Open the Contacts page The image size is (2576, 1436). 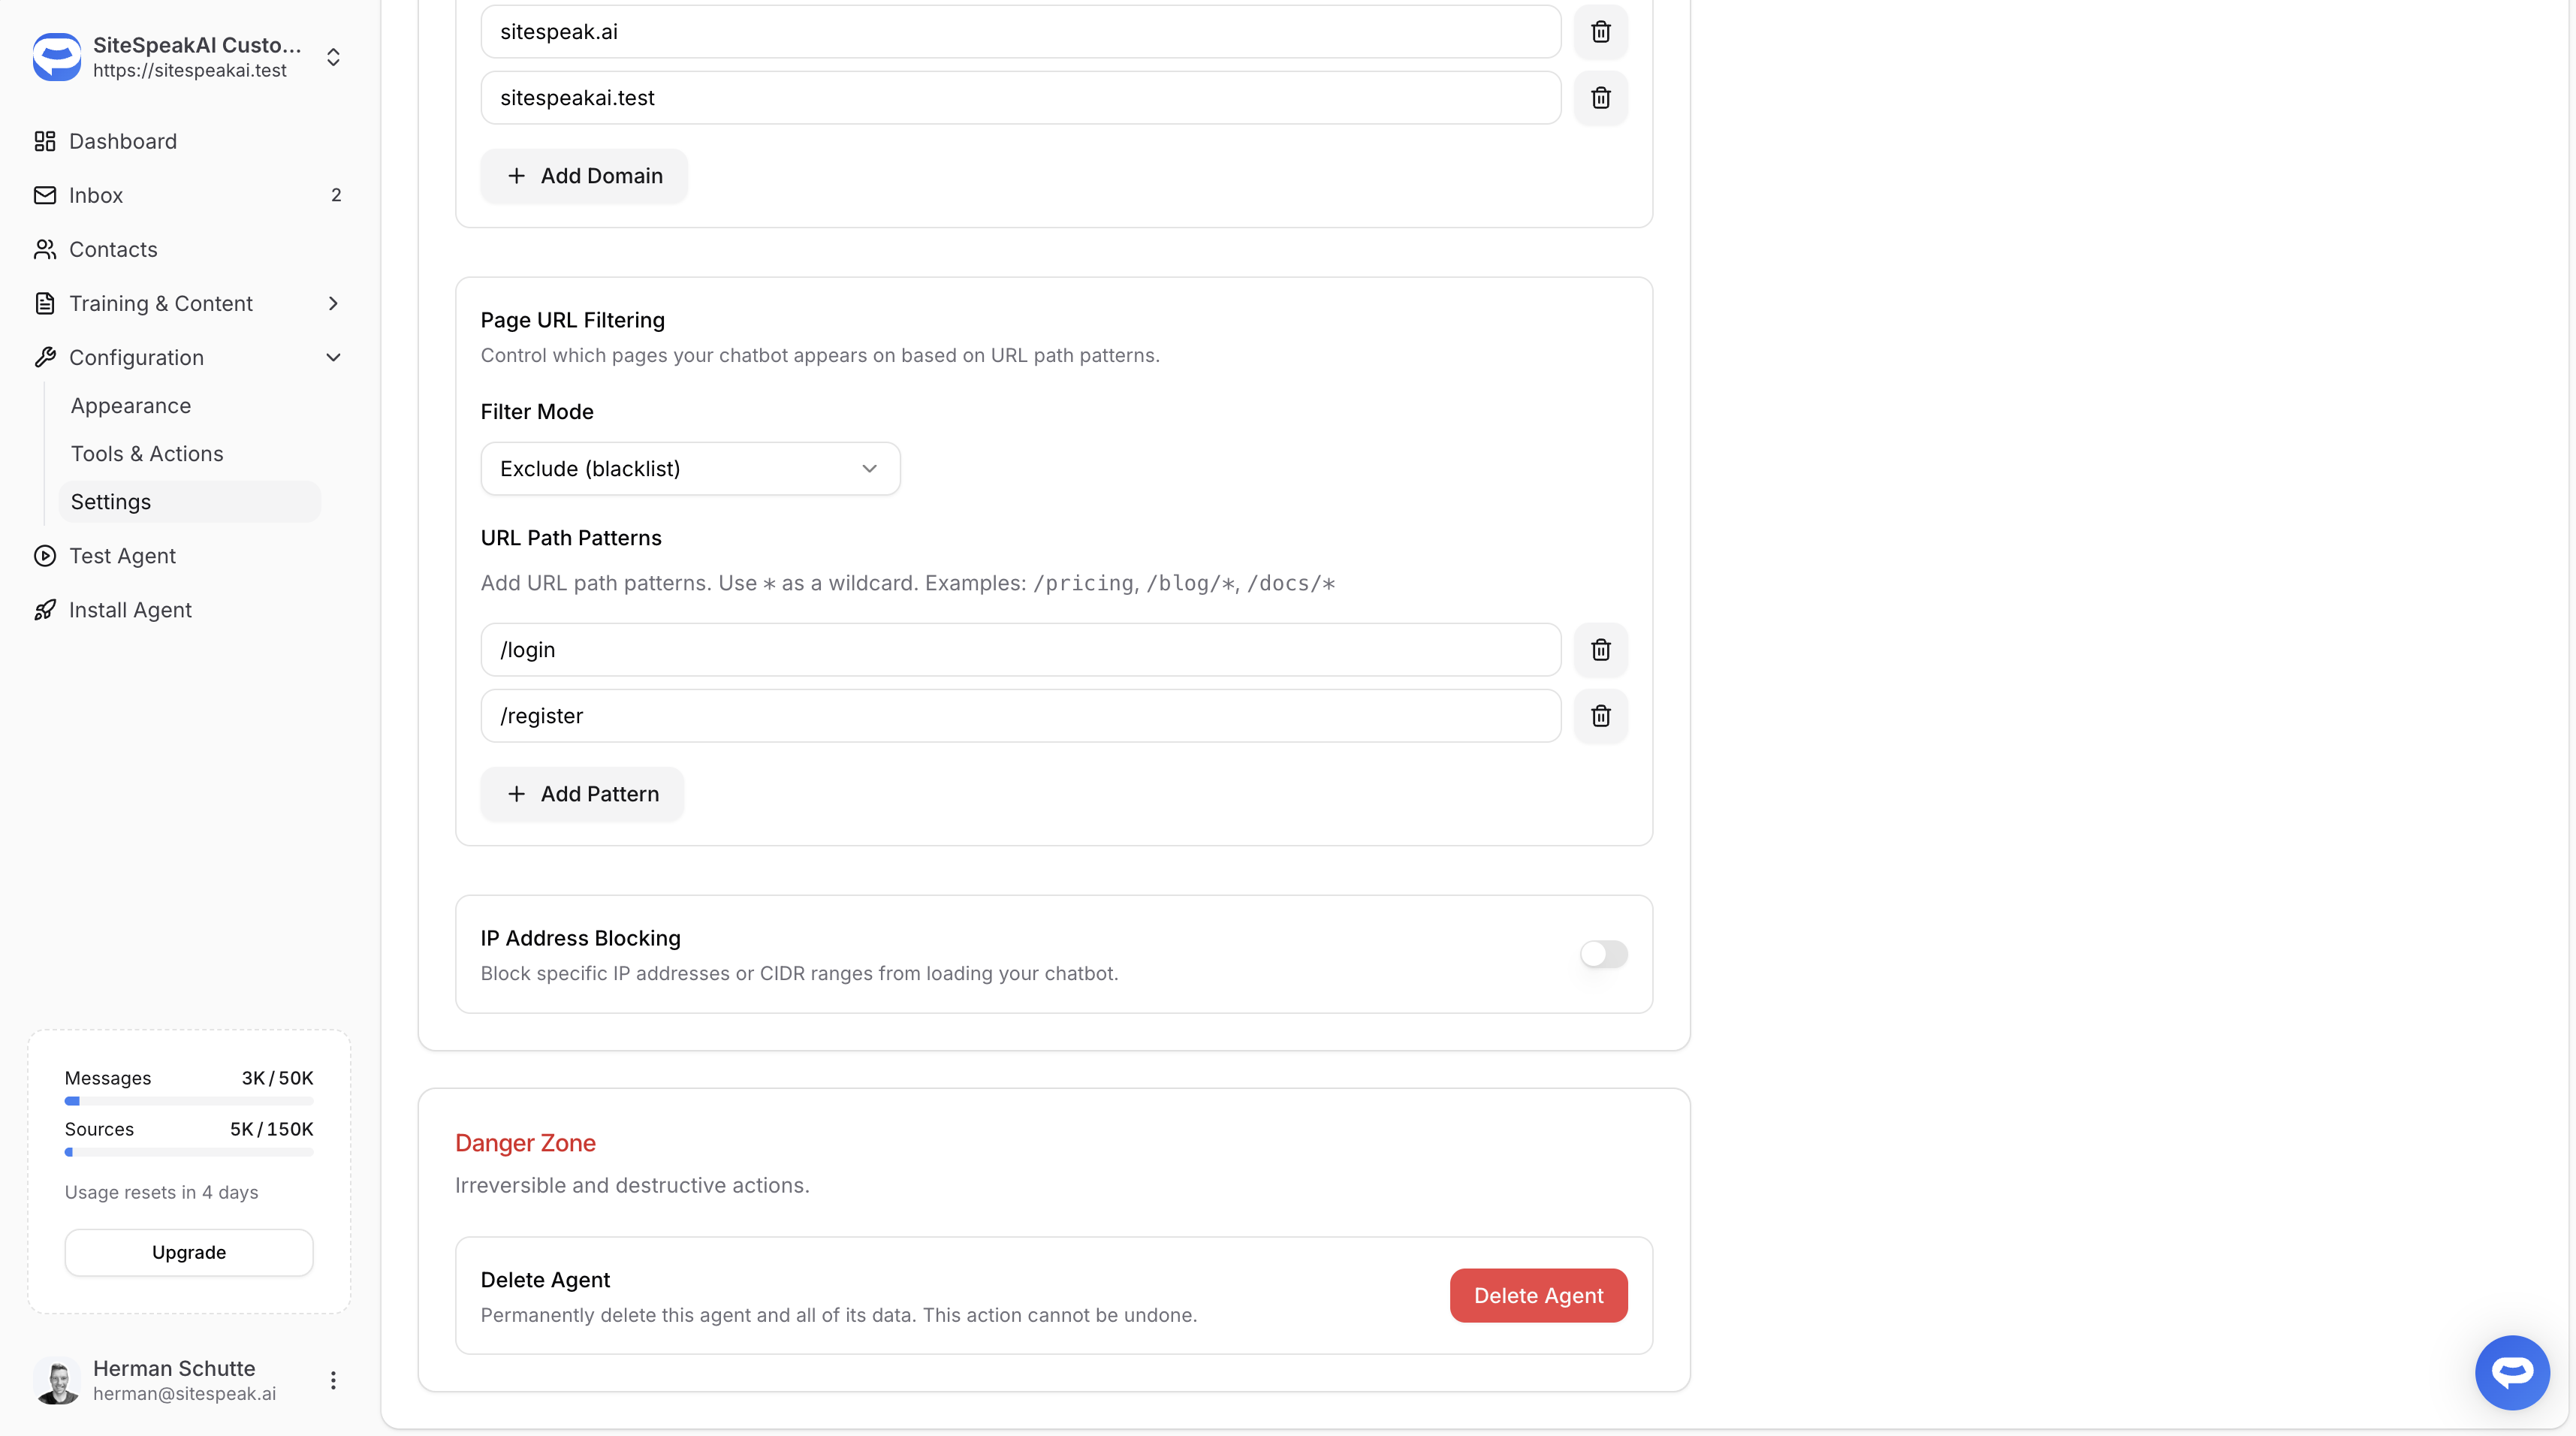point(189,249)
